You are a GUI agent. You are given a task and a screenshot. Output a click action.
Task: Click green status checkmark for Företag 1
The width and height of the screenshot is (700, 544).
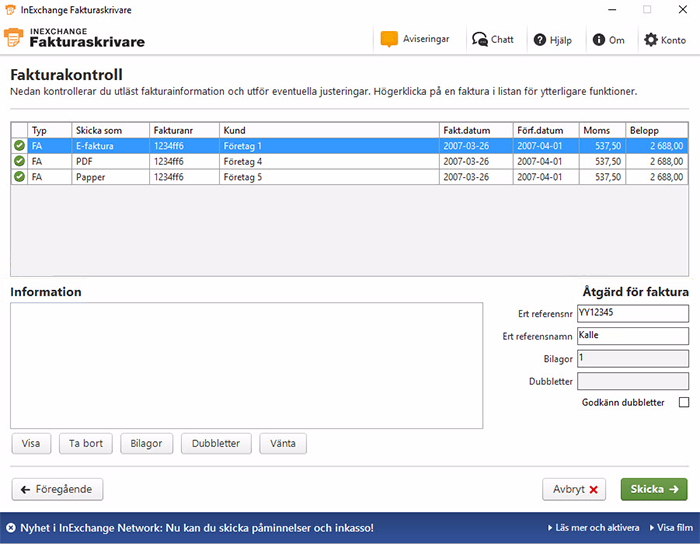[19, 145]
